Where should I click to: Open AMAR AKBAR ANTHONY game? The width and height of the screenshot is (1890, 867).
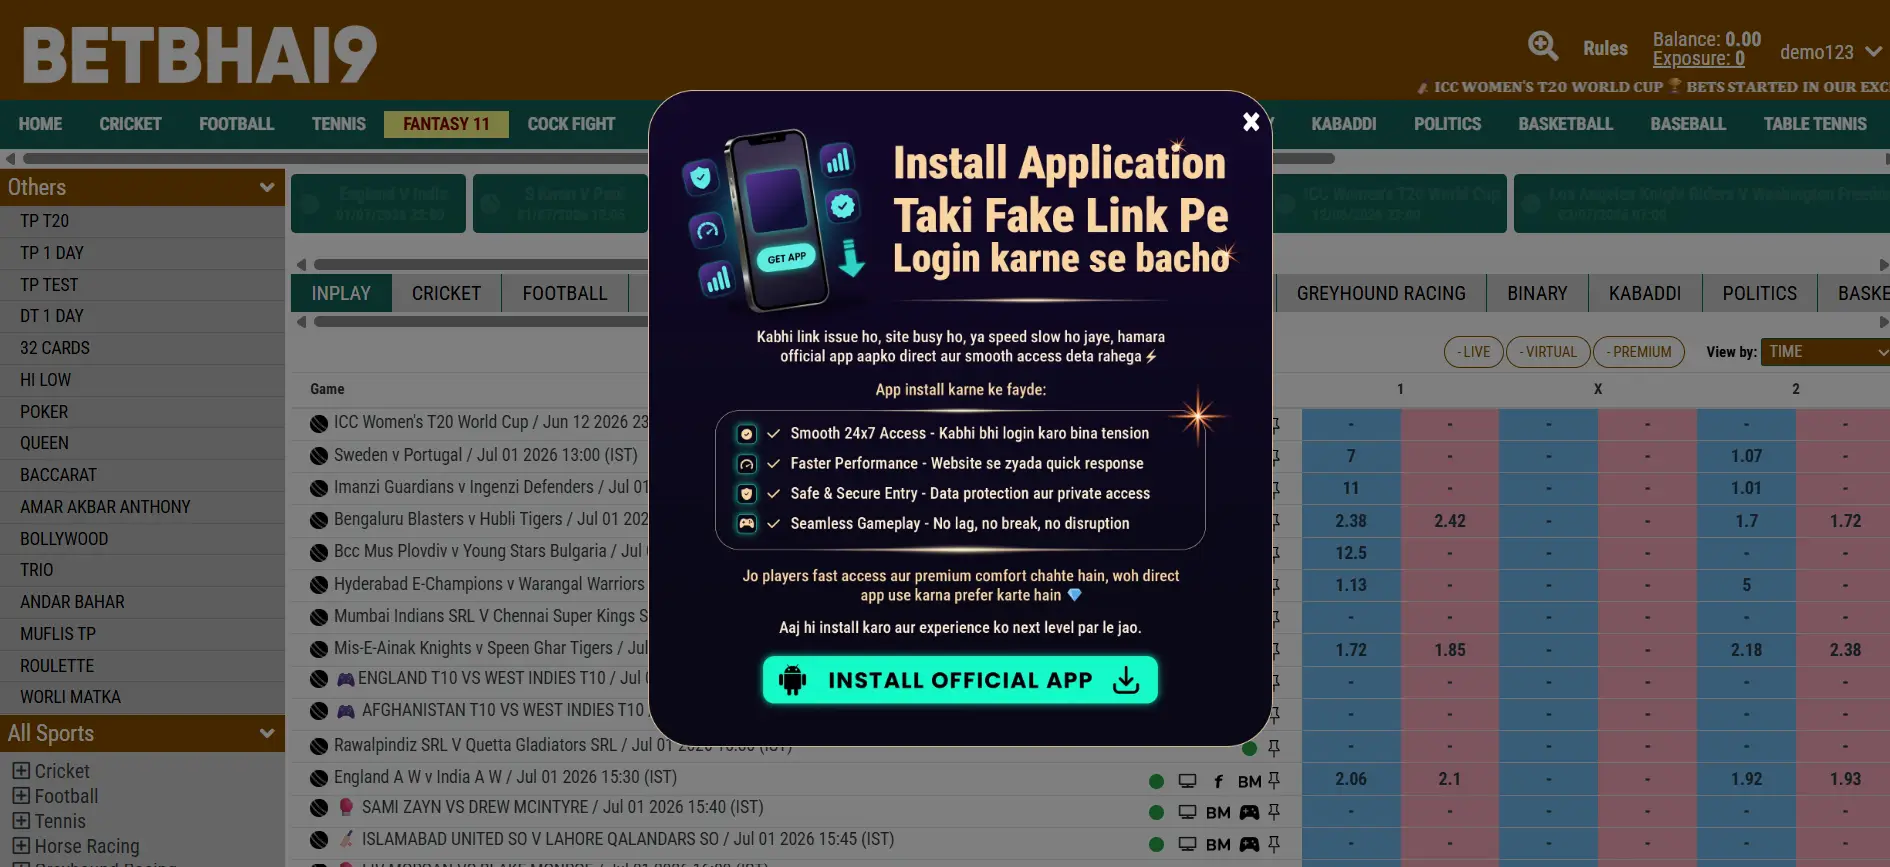[142, 507]
